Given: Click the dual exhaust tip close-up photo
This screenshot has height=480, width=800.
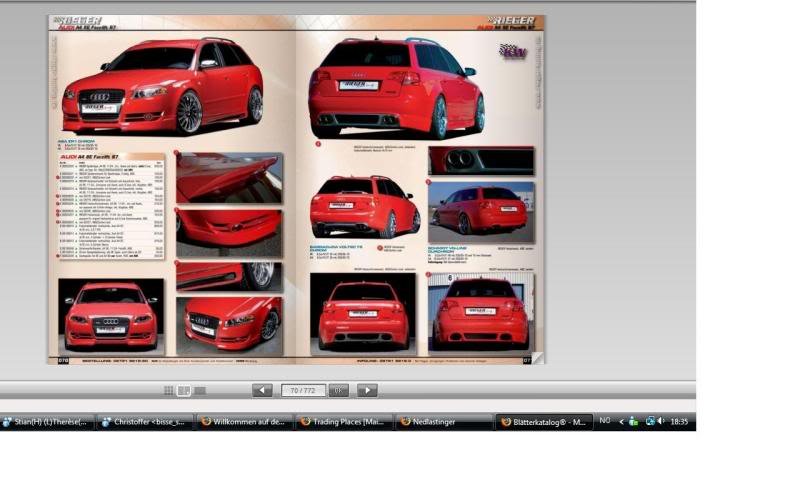Looking at the screenshot, I should [x=480, y=160].
